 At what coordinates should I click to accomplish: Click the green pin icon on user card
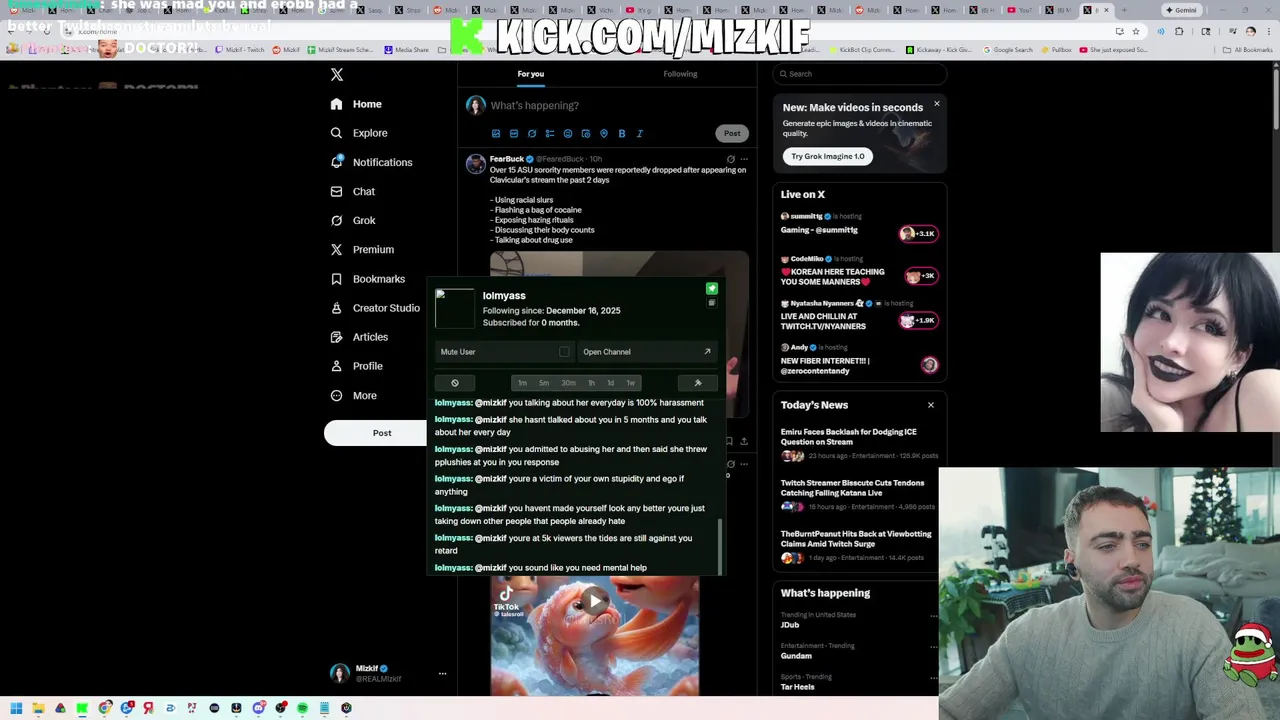pyautogui.click(x=712, y=289)
